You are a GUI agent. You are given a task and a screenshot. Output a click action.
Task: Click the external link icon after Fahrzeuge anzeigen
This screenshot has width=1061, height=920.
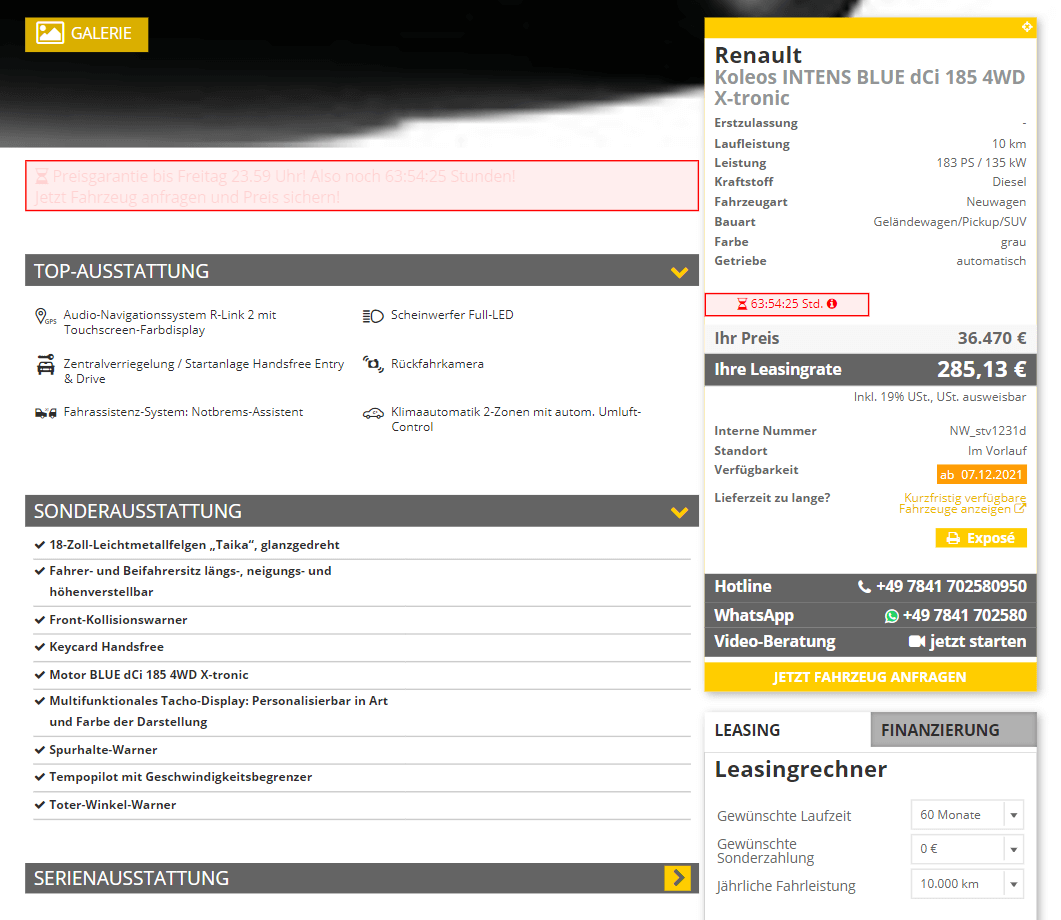1020,509
